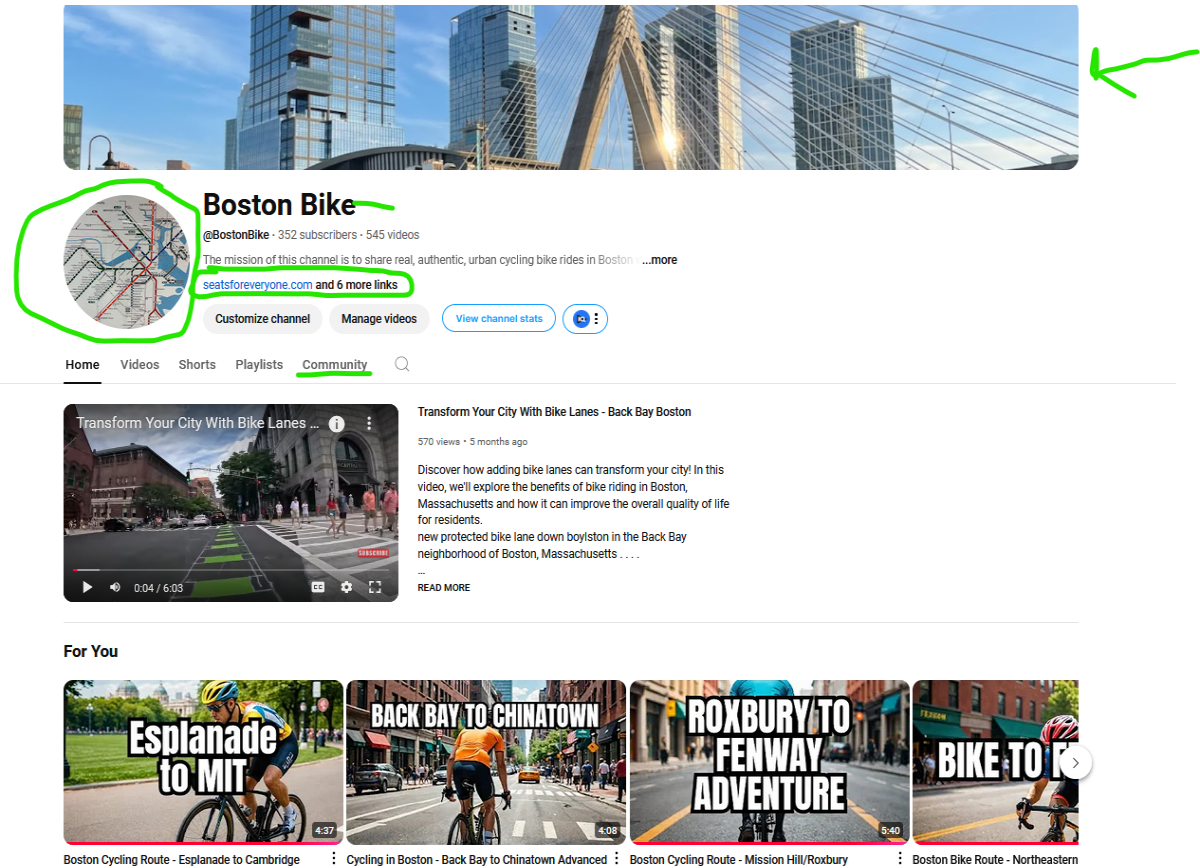Screen dimensions: 1200x868
Task: Advance the For You carousel arrow
Action: click(1075, 763)
